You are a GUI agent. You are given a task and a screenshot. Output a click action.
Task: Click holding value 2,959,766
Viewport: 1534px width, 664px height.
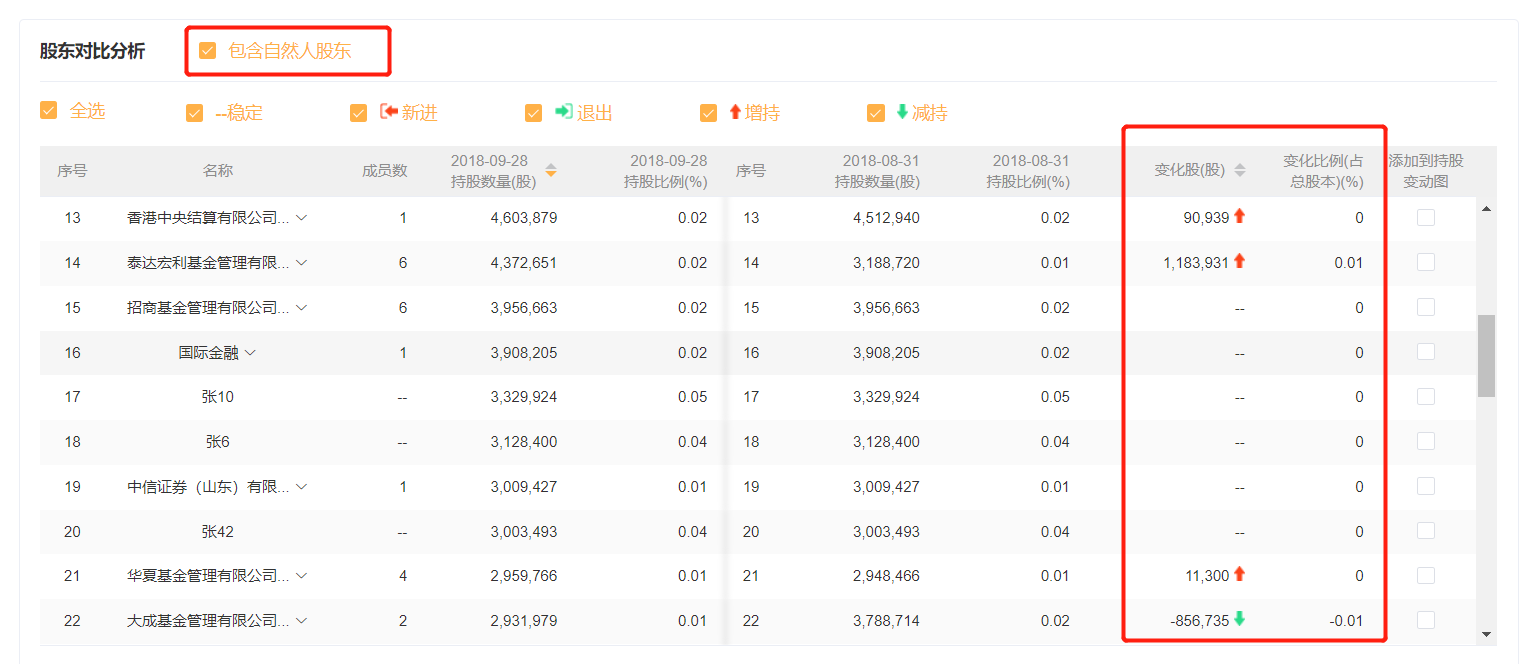[524, 576]
